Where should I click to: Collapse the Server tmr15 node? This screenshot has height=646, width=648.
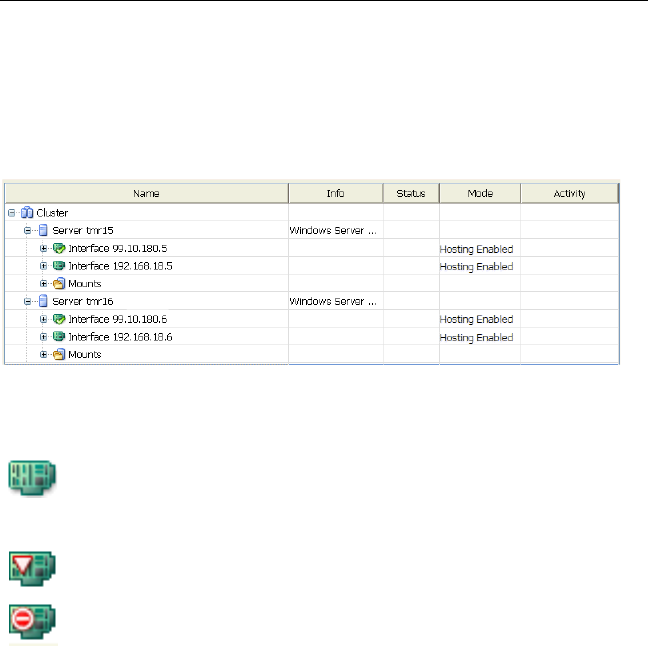point(28,231)
